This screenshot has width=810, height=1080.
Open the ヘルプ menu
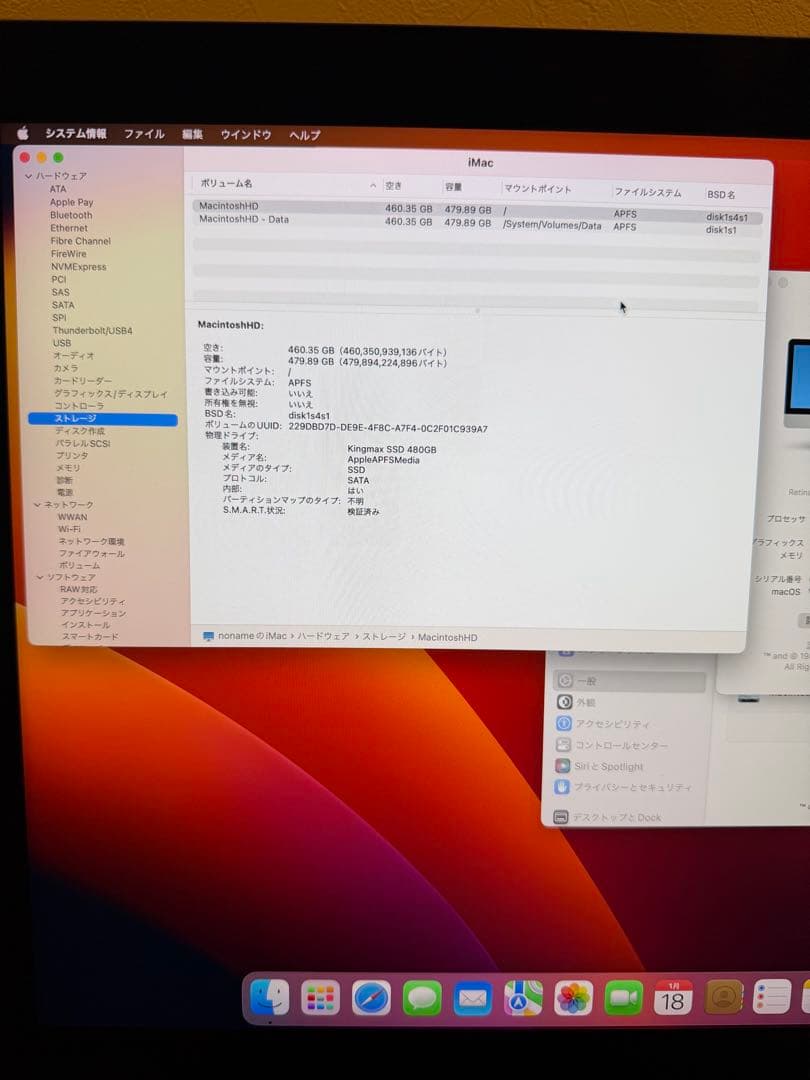click(x=303, y=134)
